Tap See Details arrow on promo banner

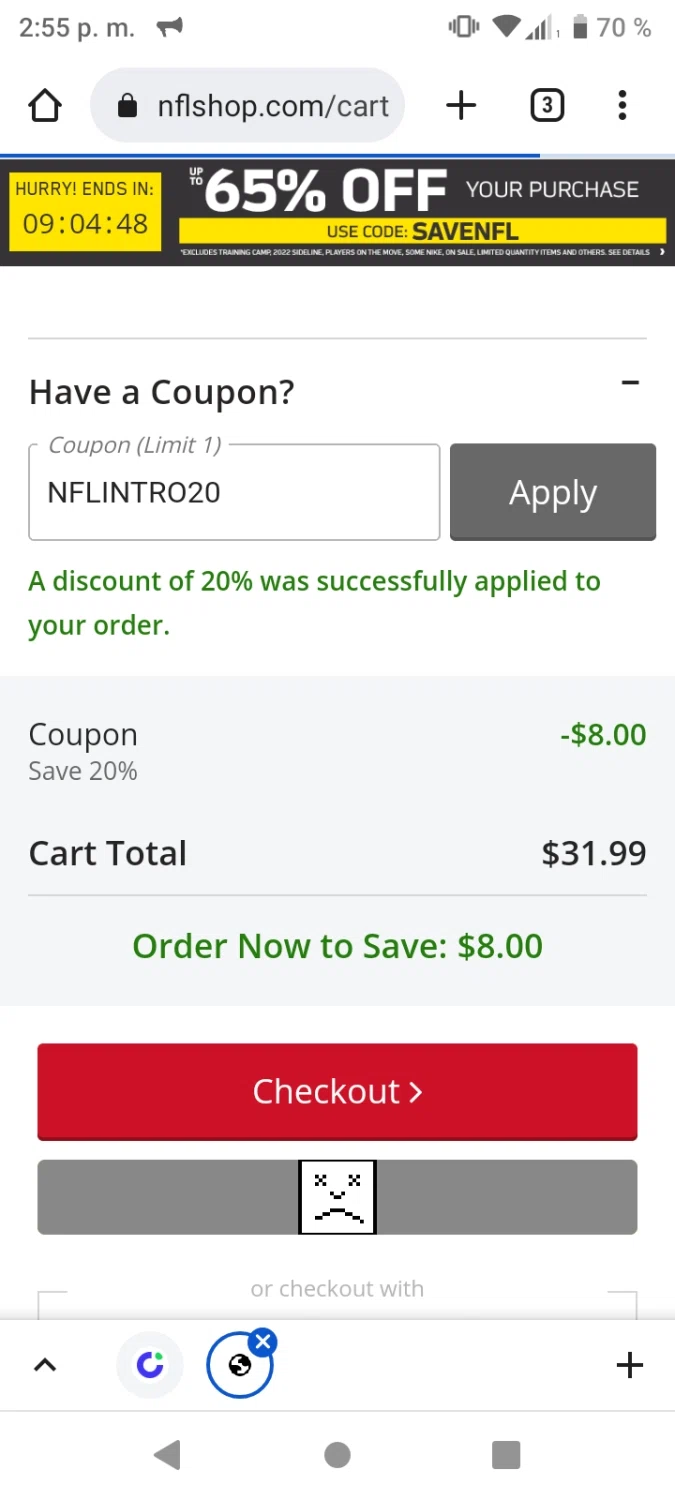coord(661,252)
